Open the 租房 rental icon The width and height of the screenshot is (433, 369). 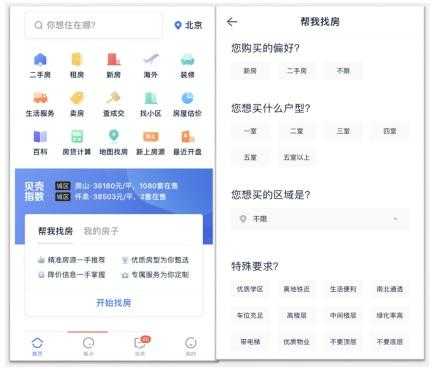77,60
